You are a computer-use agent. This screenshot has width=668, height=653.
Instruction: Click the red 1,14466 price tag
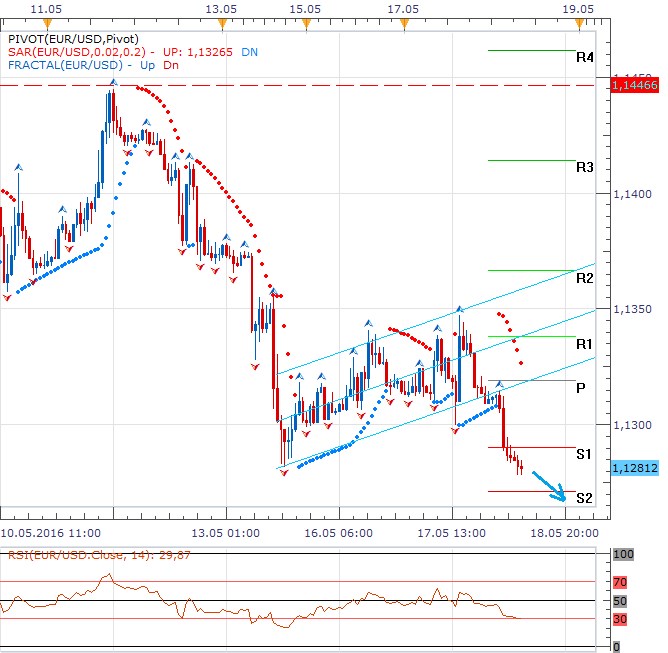(x=632, y=88)
